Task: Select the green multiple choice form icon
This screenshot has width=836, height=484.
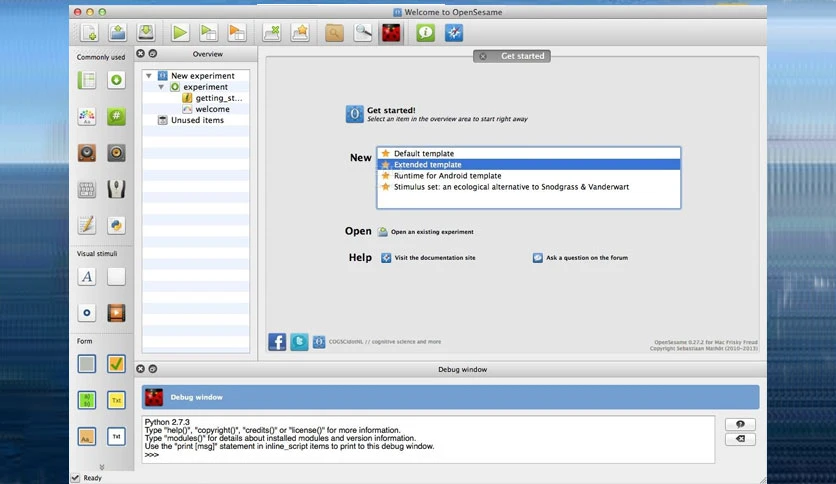Action: [87, 400]
